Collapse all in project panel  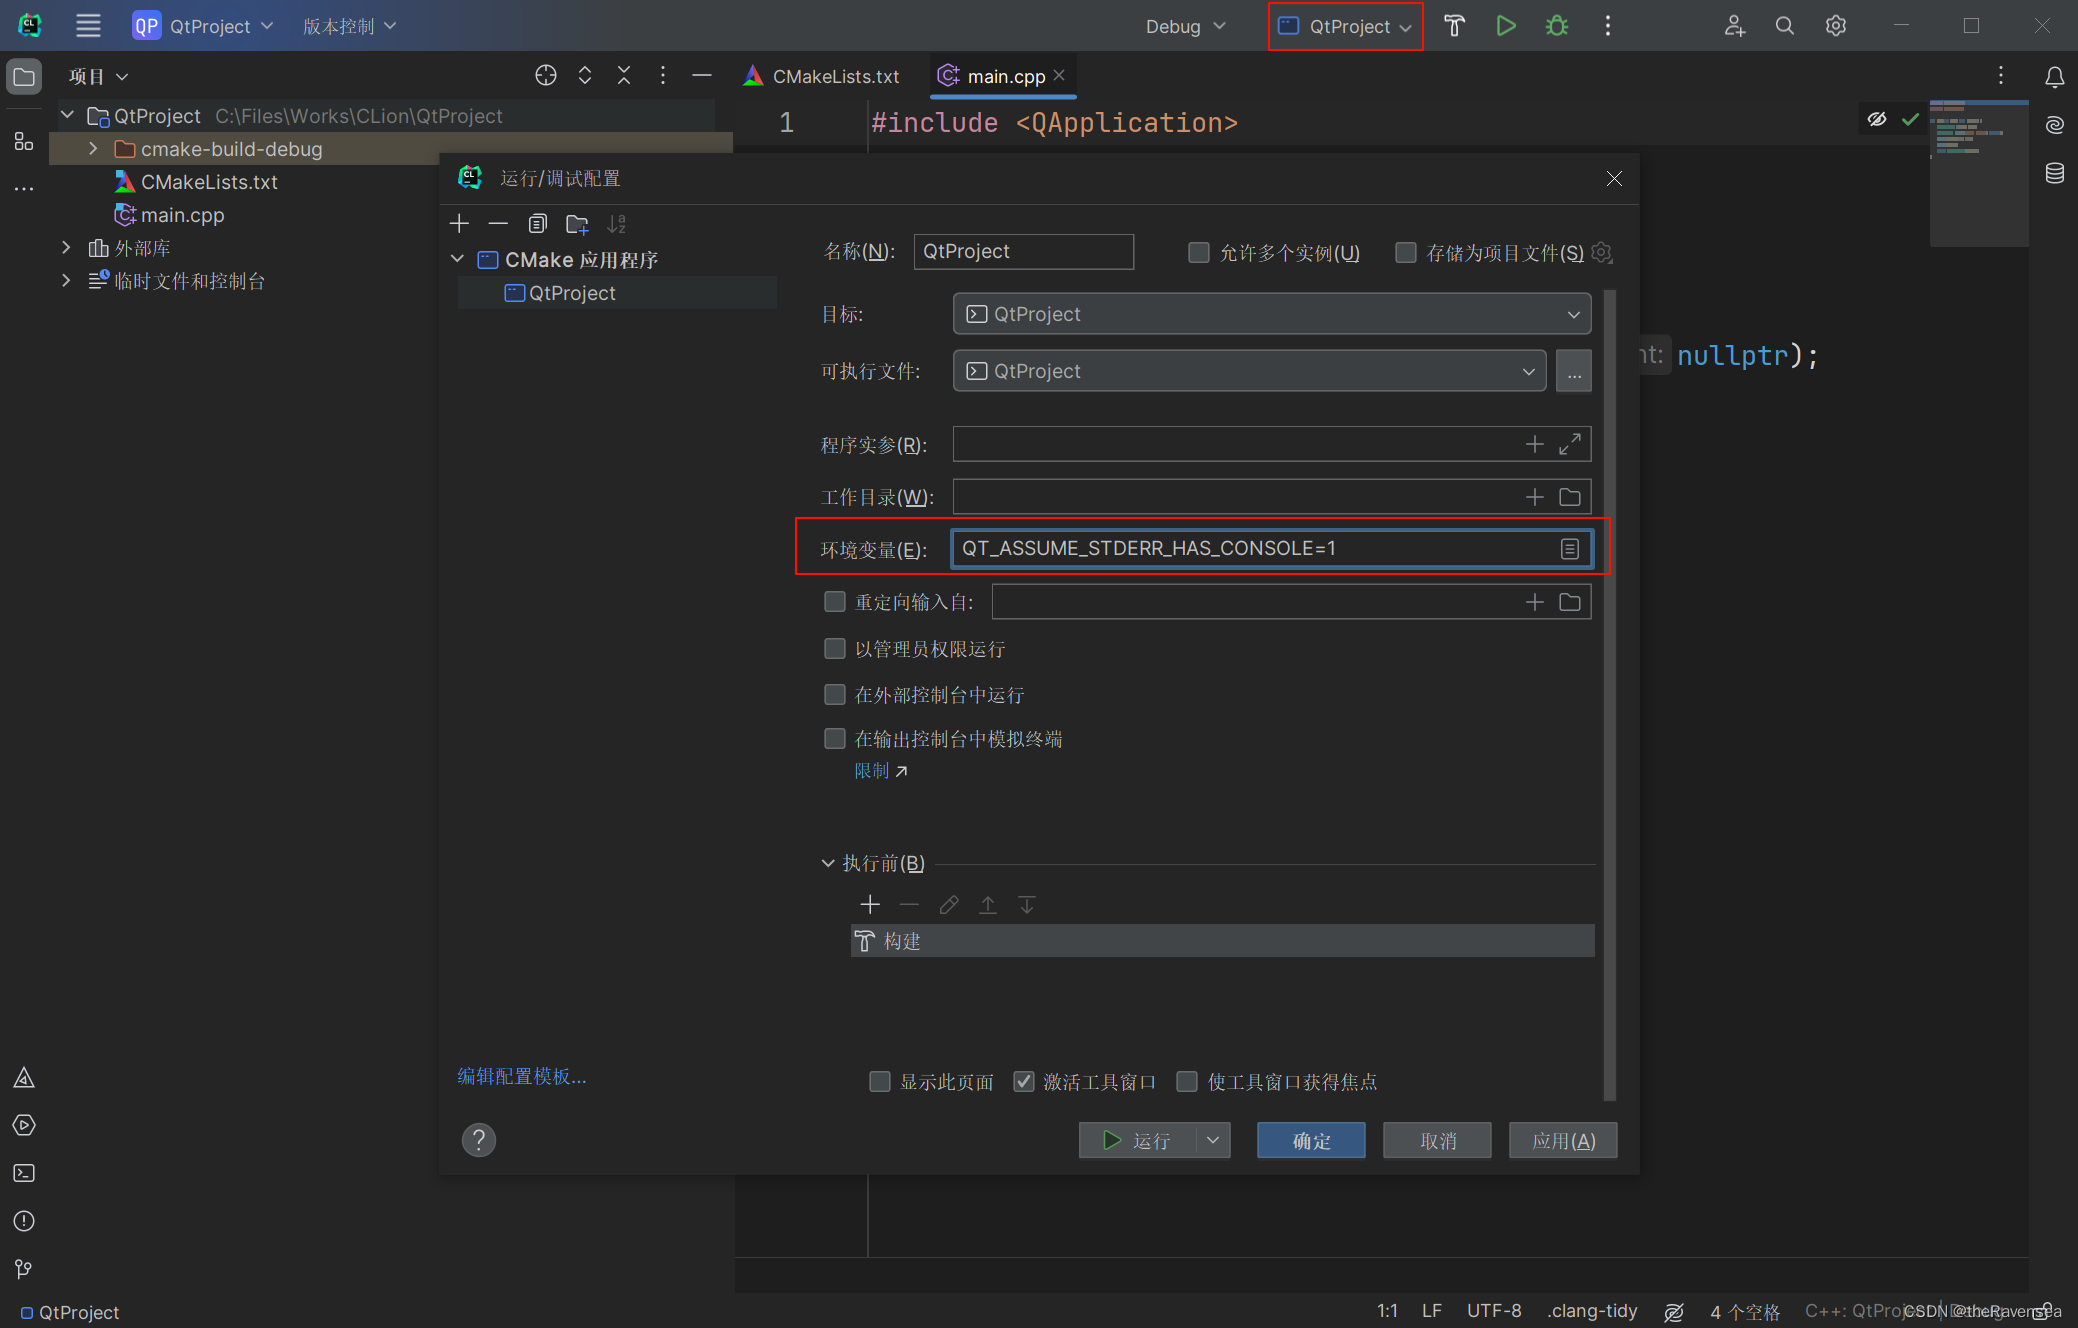coord(624,76)
